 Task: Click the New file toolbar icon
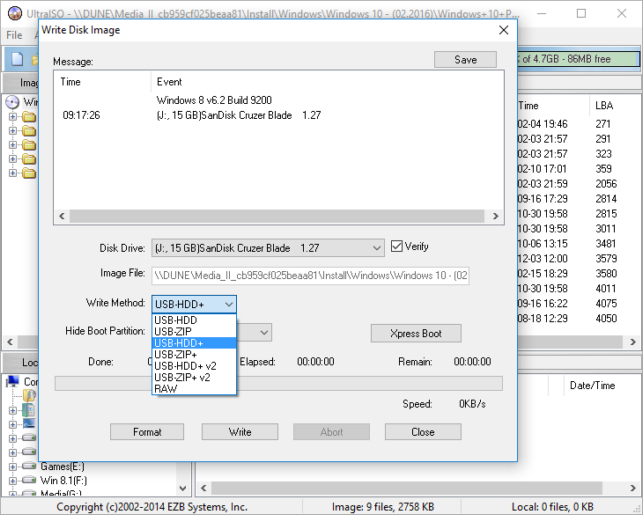17,59
